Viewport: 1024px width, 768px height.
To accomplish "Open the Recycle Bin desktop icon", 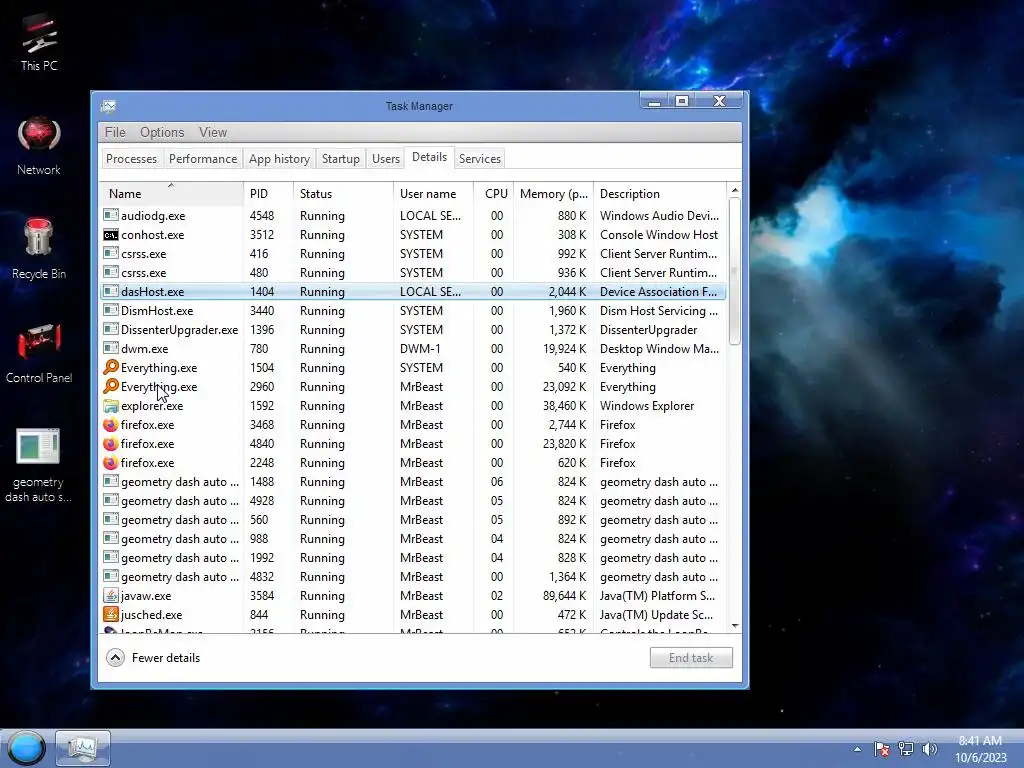I will pyautogui.click(x=39, y=249).
